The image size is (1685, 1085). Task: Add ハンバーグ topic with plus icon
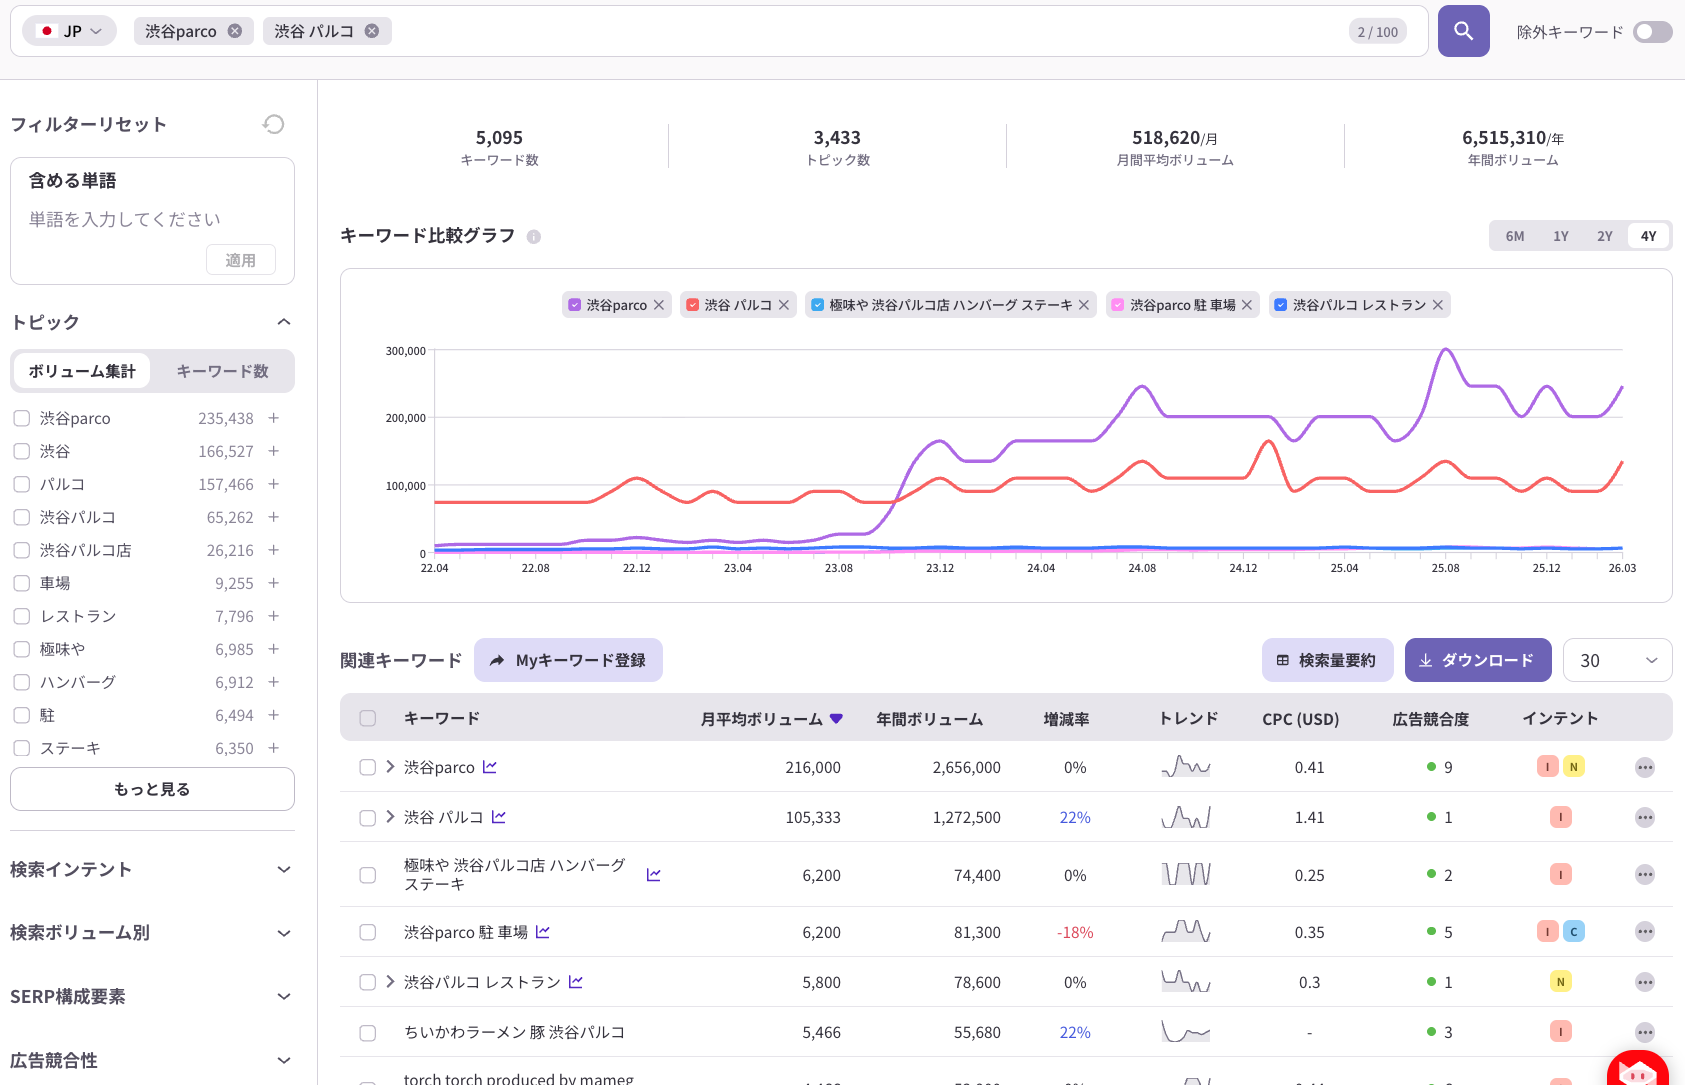point(273,682)
